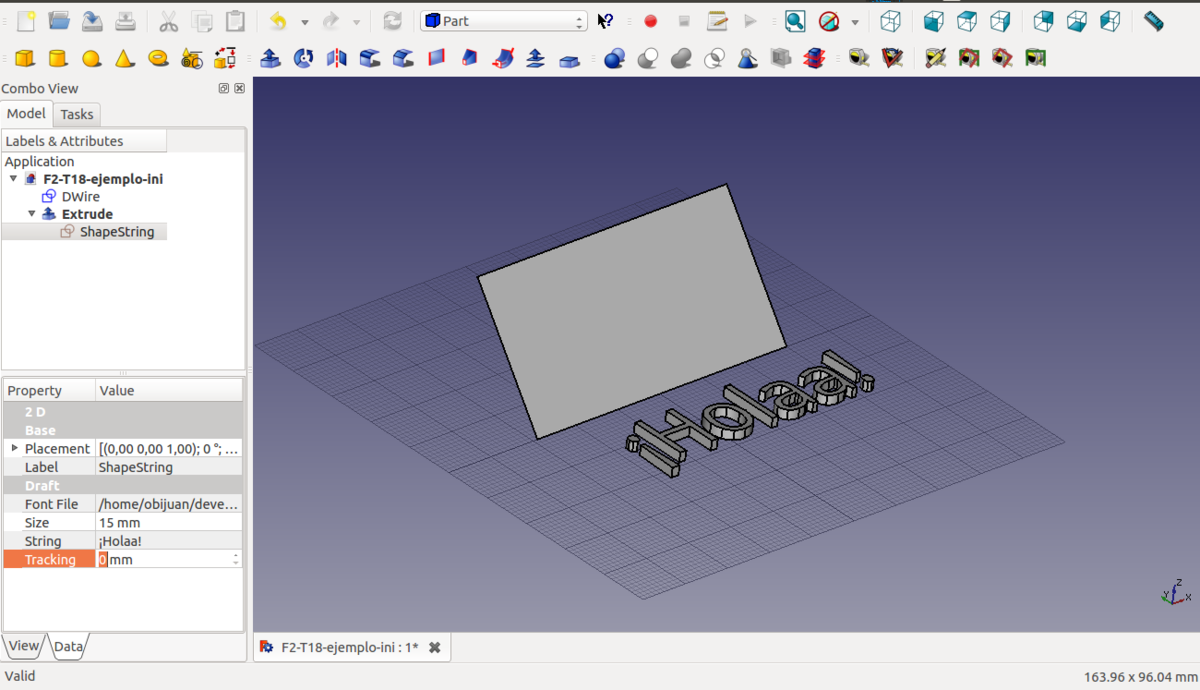Create a cylinder primitive

click(58, 59)
